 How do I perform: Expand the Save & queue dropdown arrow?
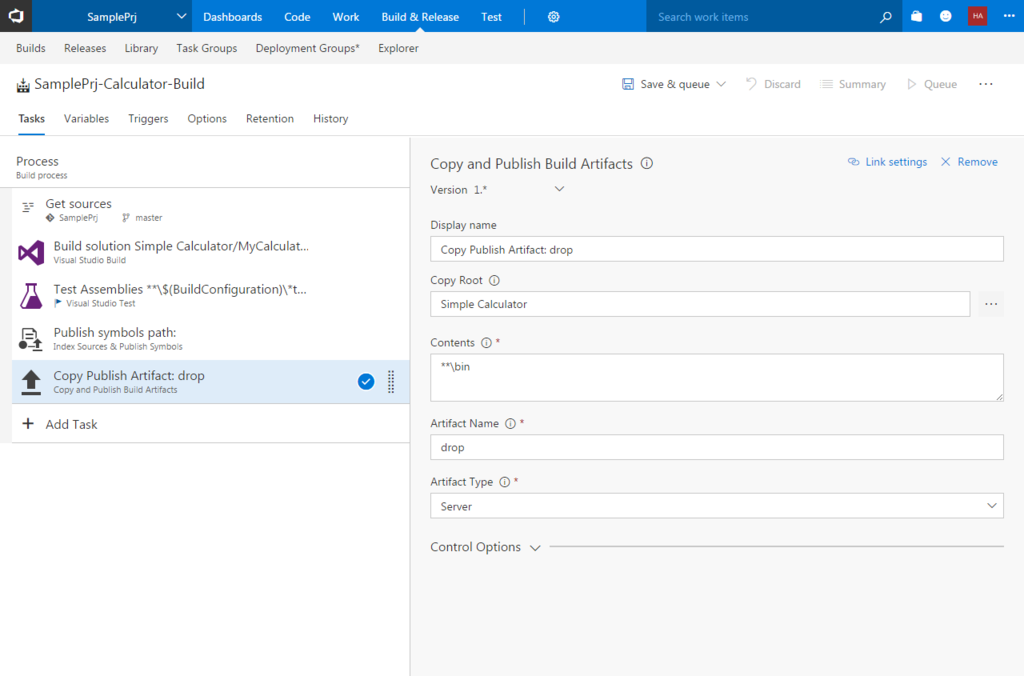pos(721,84)
